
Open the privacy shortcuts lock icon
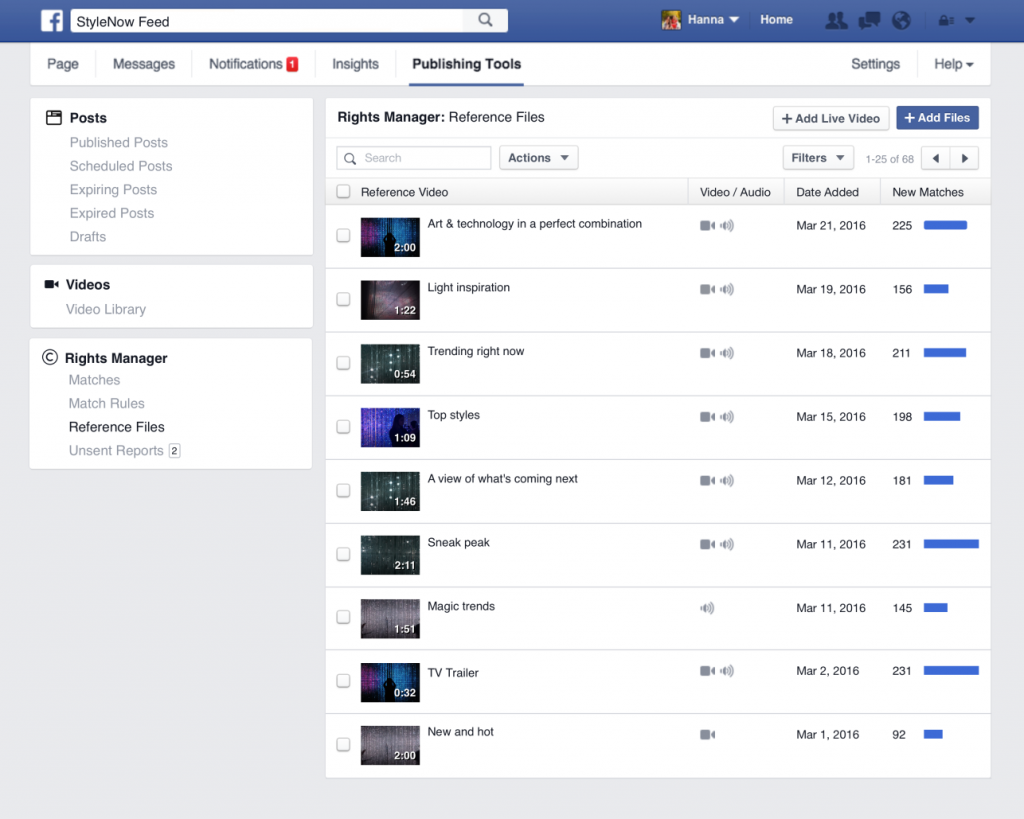946,19
